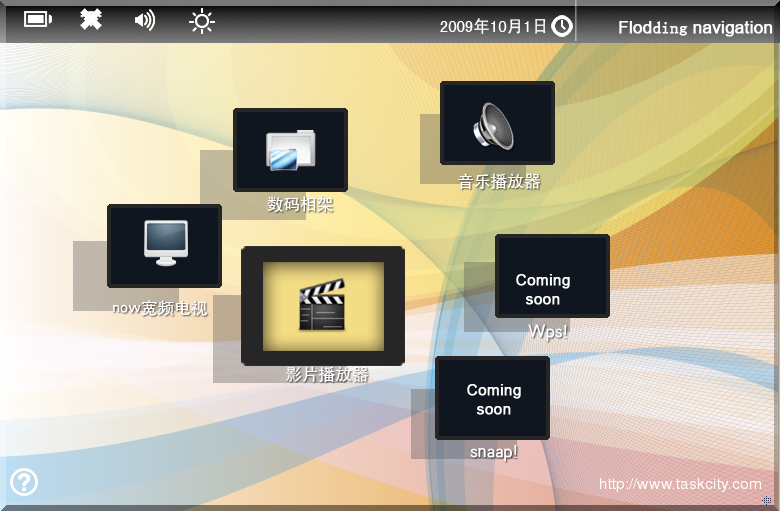Click the 2009年10月1日 date display

click(493, 26)
